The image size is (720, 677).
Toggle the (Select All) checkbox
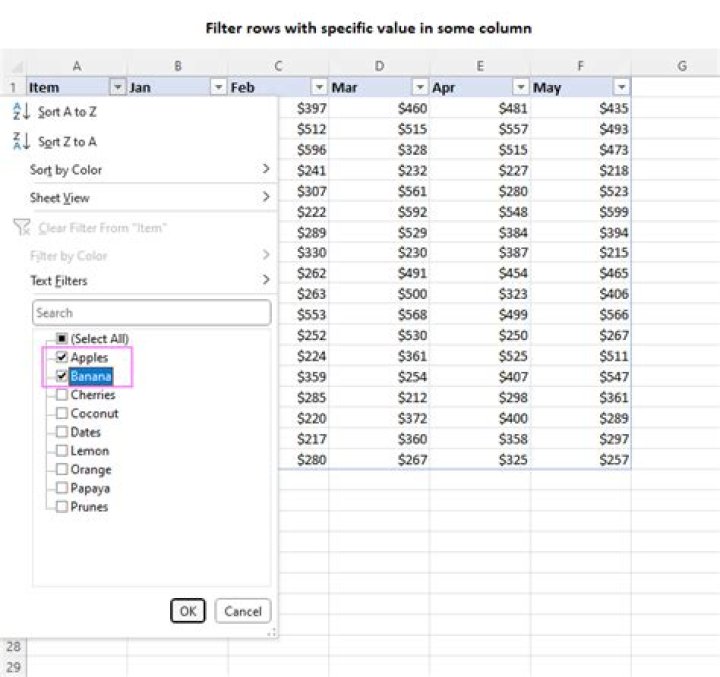click(x=62, y=338)
